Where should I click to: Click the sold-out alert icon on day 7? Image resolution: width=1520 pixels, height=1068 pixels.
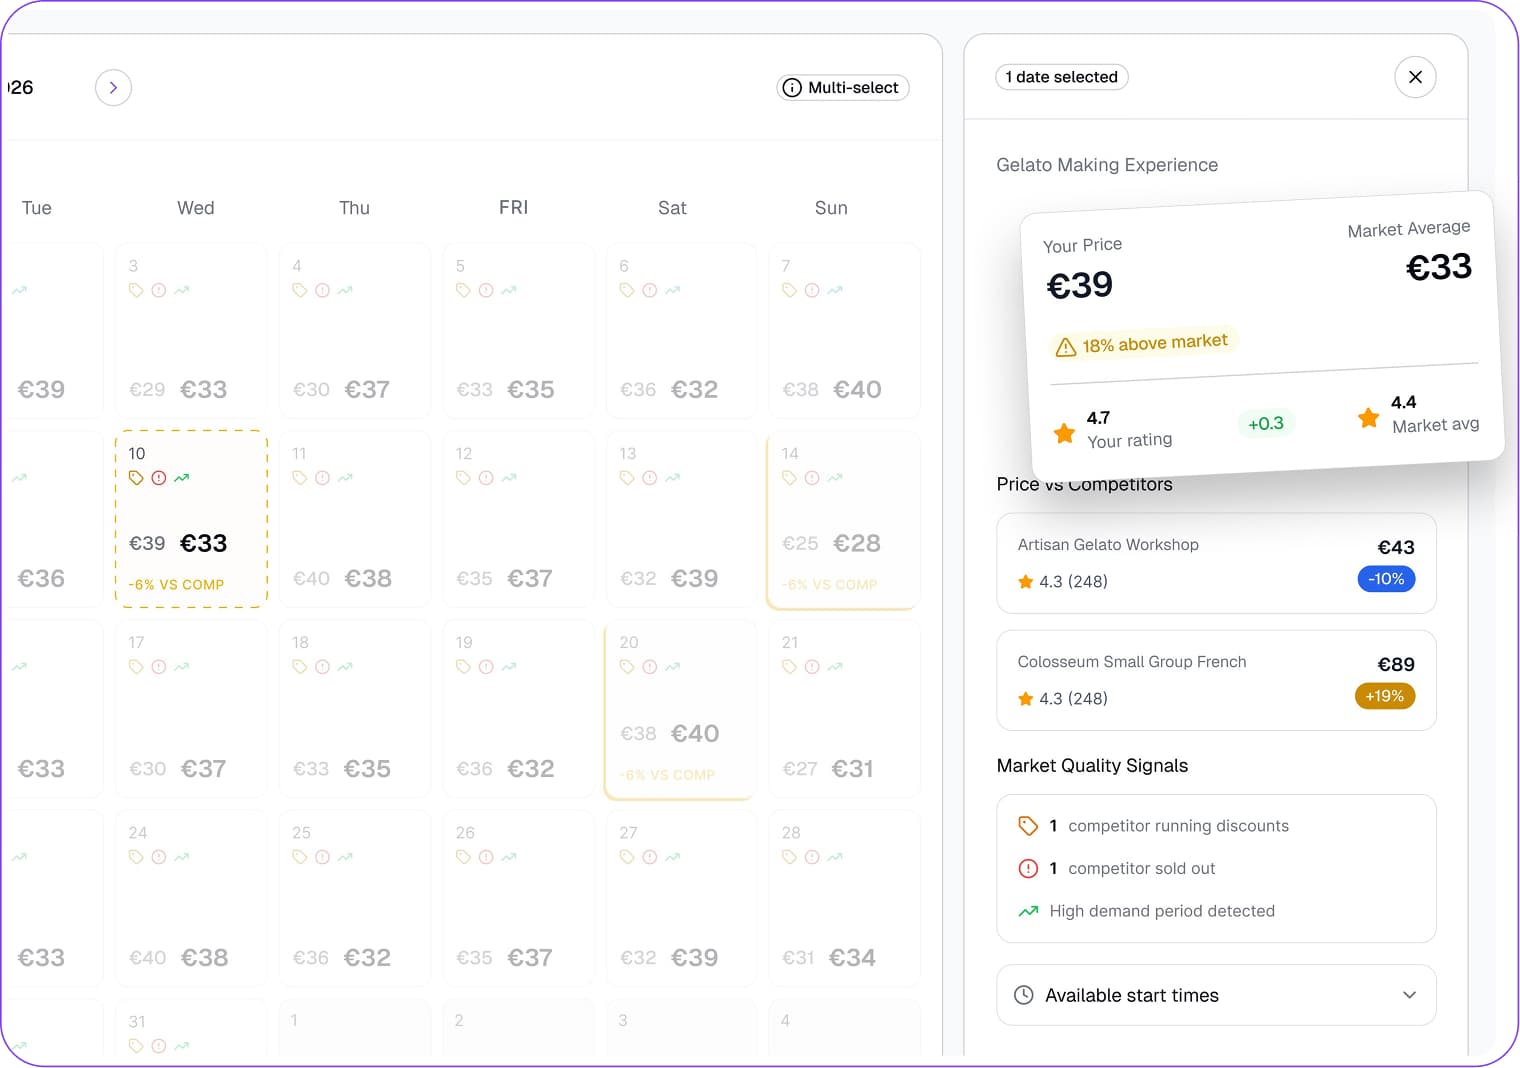(x=812, y=290)
